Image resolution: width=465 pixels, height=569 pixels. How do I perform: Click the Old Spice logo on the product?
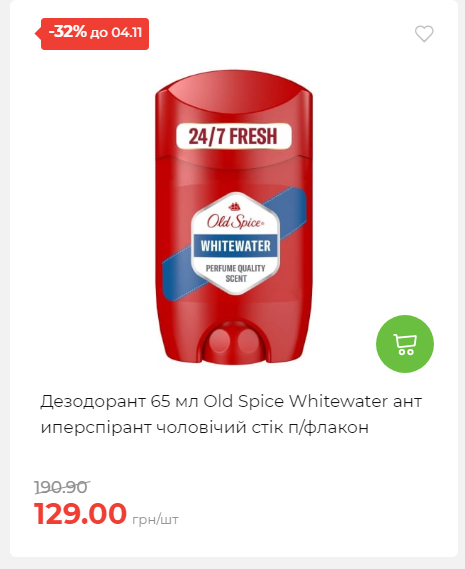[x=235, y=221]
